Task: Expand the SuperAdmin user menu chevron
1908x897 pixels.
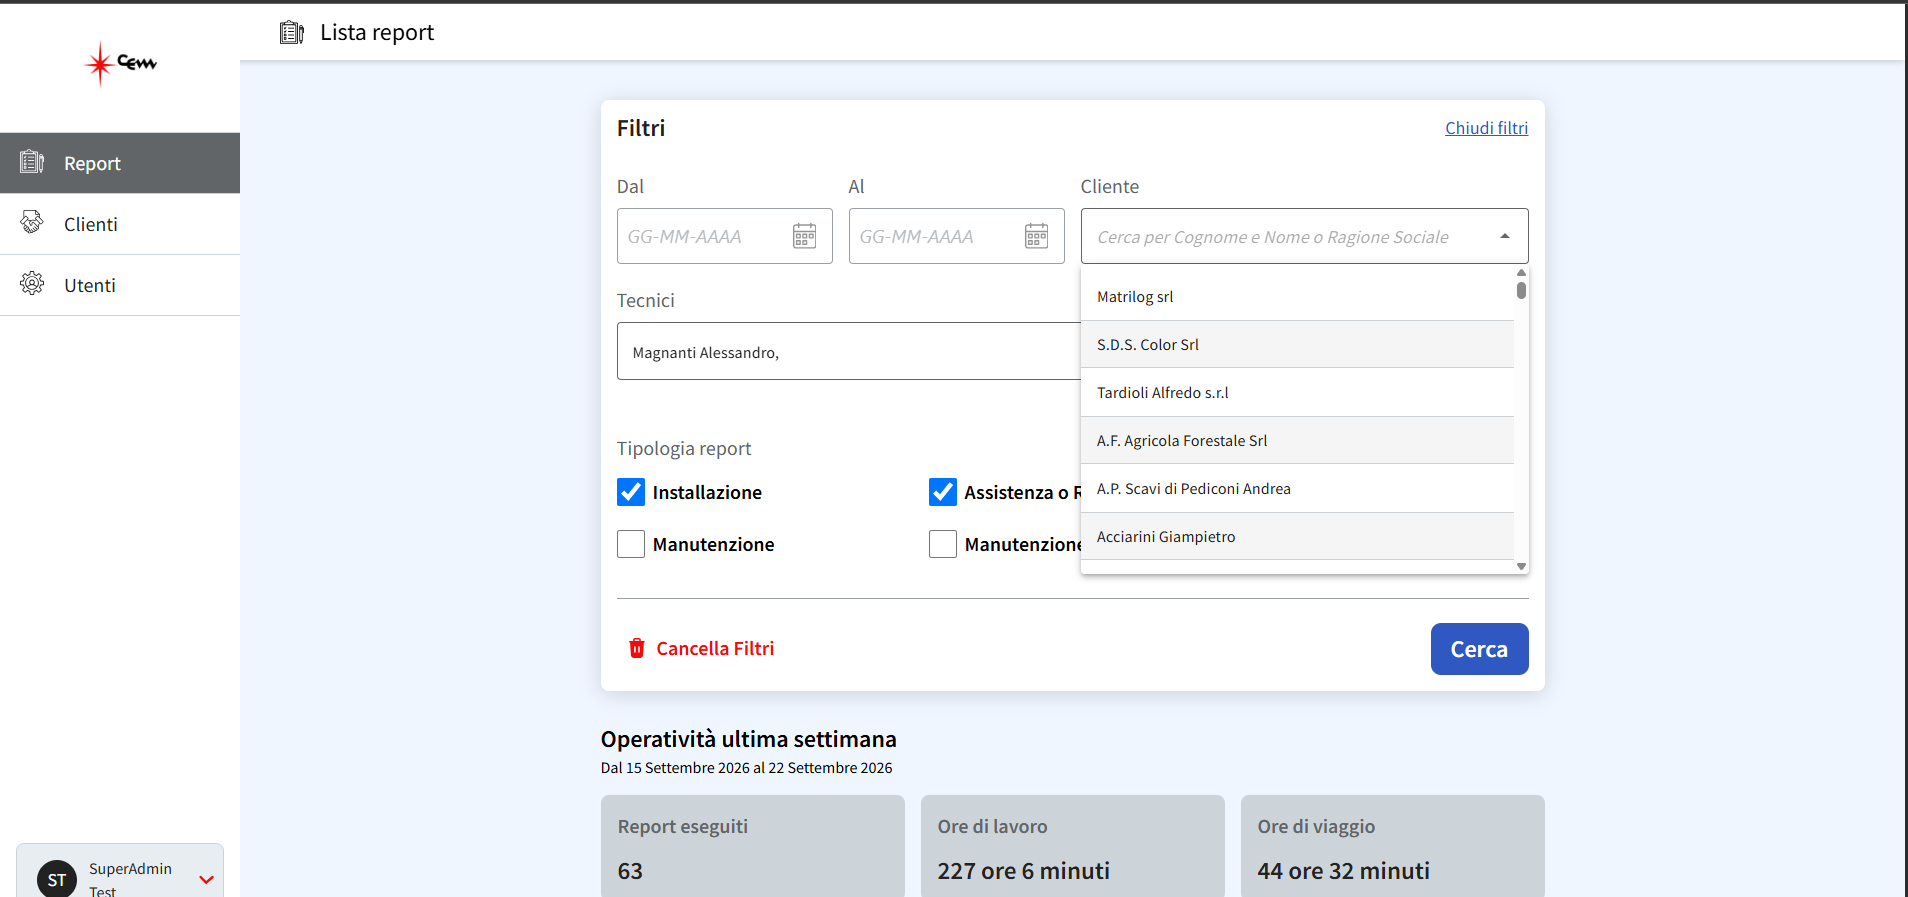Action: pos(207,880)
